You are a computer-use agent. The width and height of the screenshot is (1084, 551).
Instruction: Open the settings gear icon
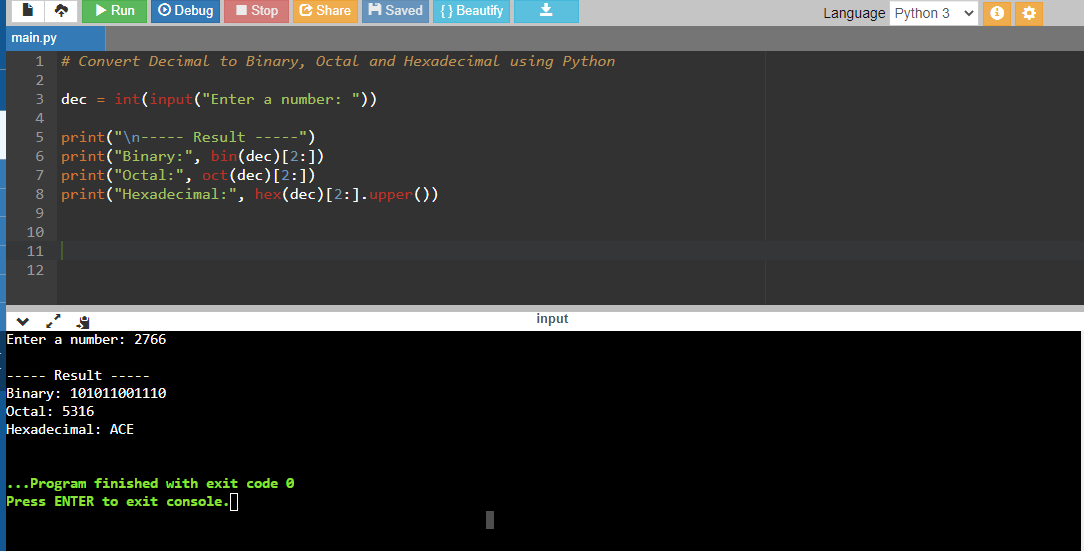pos(1029,13)
